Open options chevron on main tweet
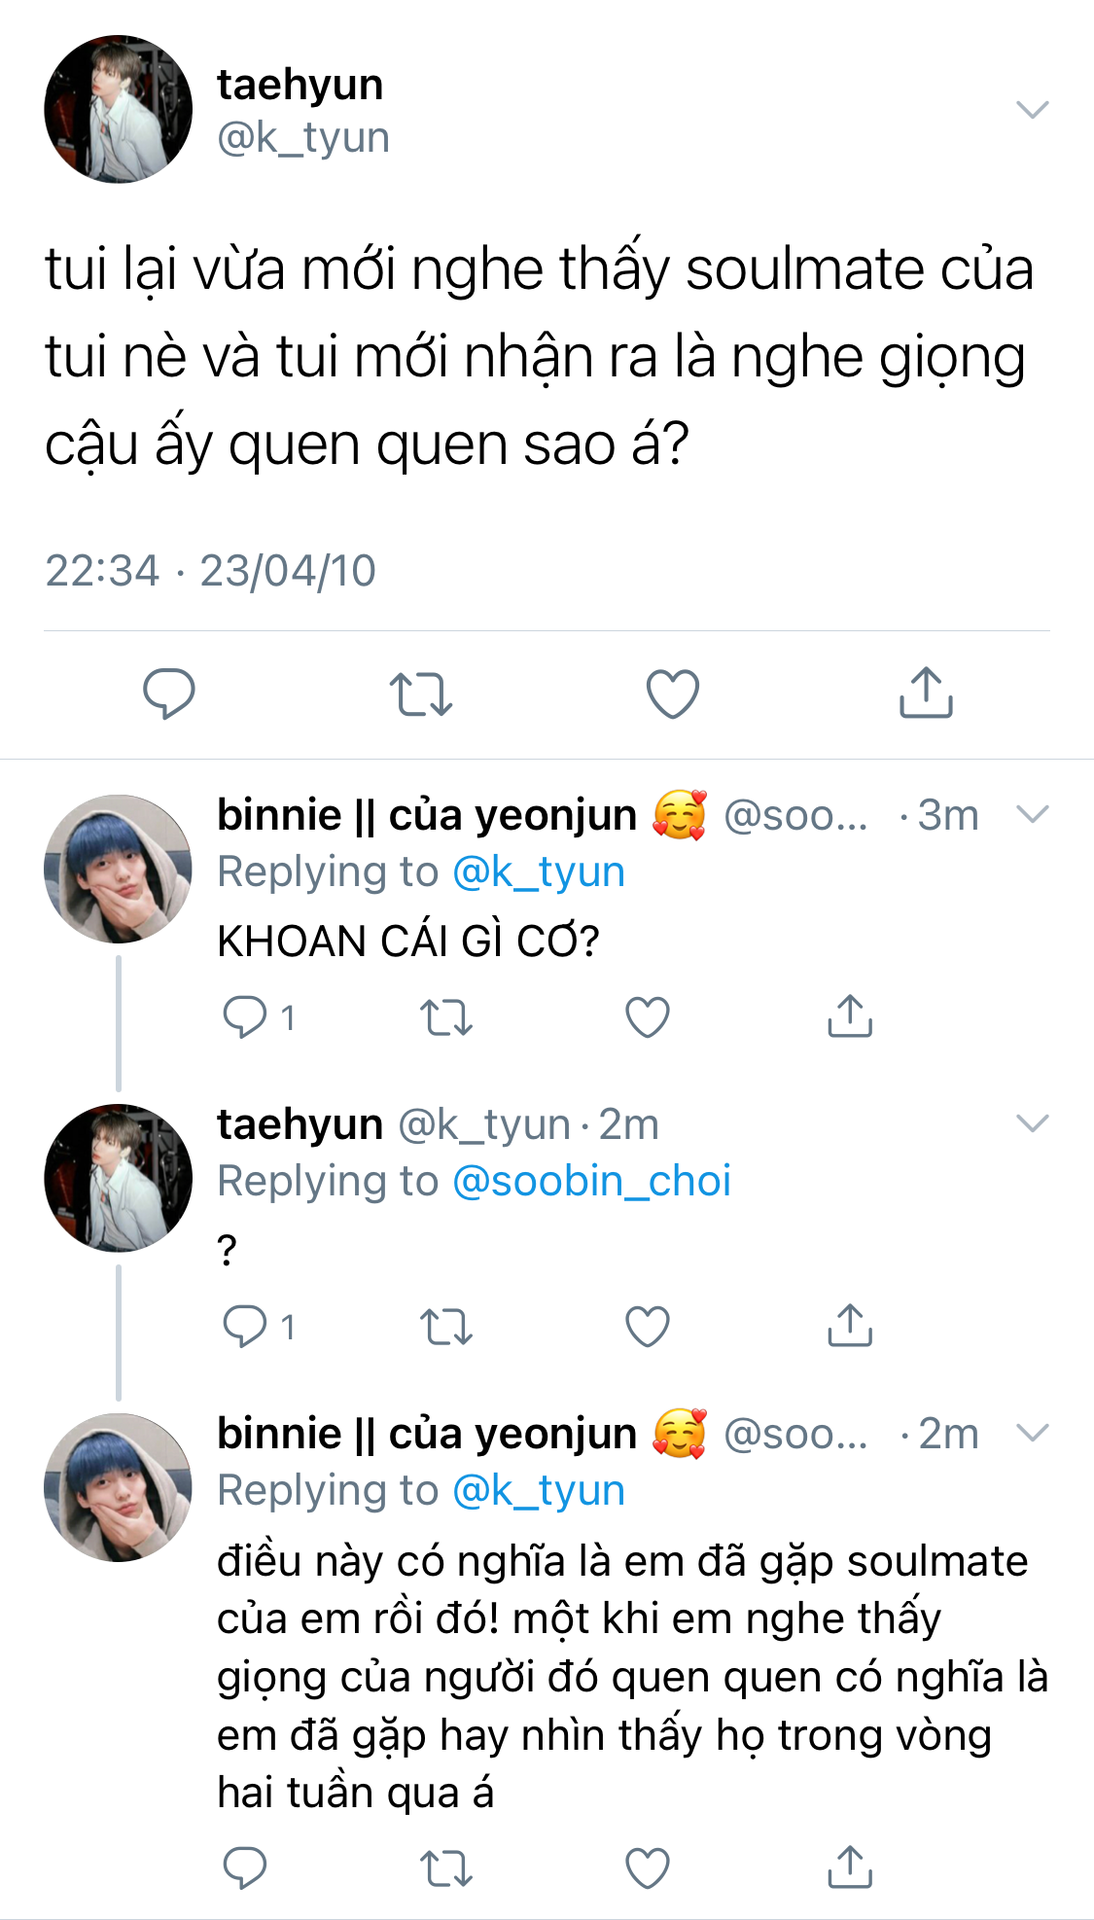 (x=1032, y=109)
